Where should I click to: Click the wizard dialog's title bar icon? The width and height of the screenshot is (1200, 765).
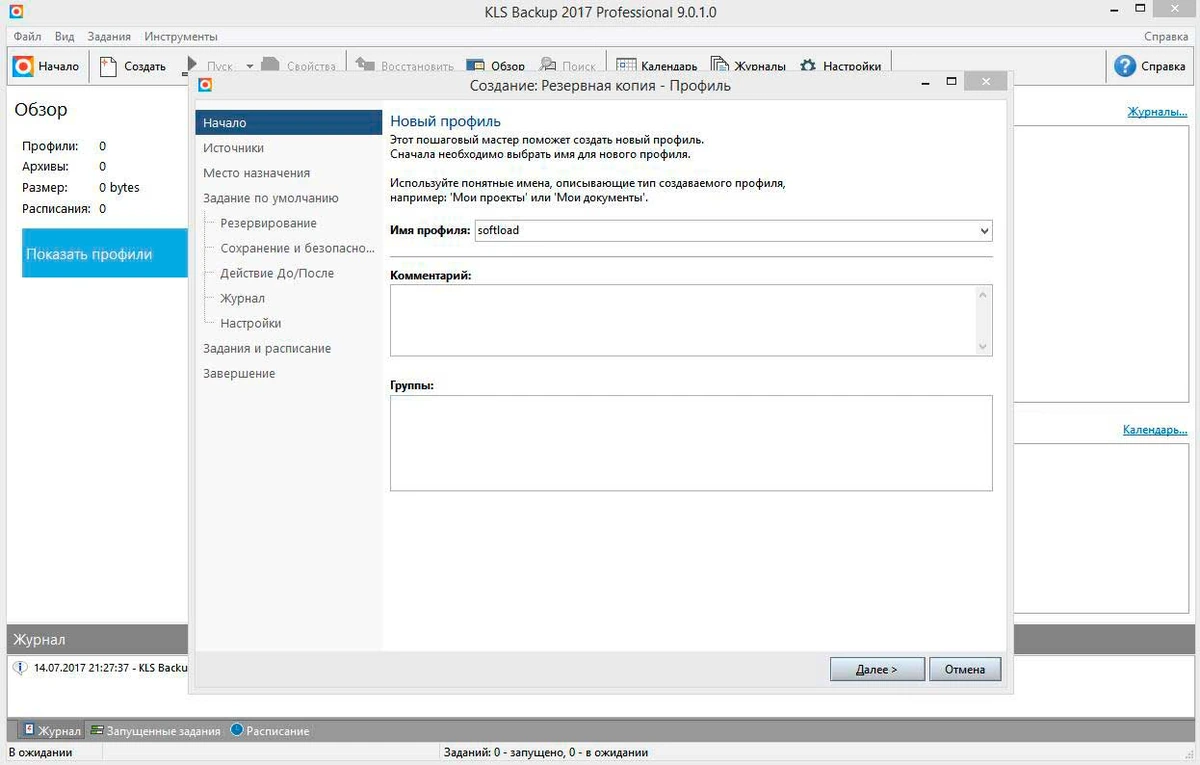point(205,85)
